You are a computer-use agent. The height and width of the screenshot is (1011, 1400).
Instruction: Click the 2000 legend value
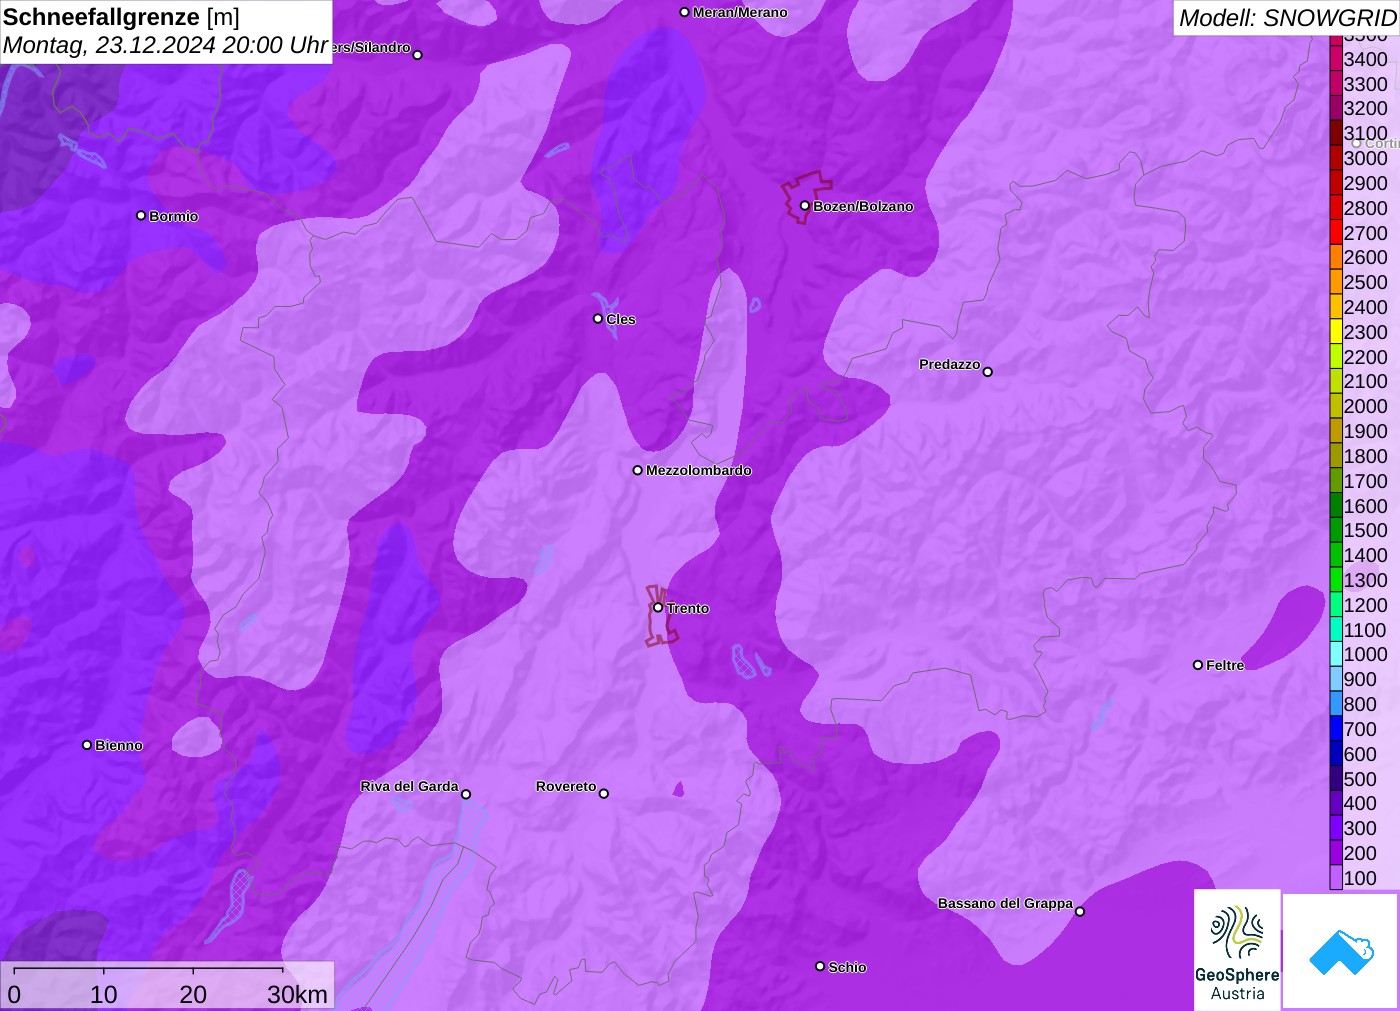click(1365, 406)
